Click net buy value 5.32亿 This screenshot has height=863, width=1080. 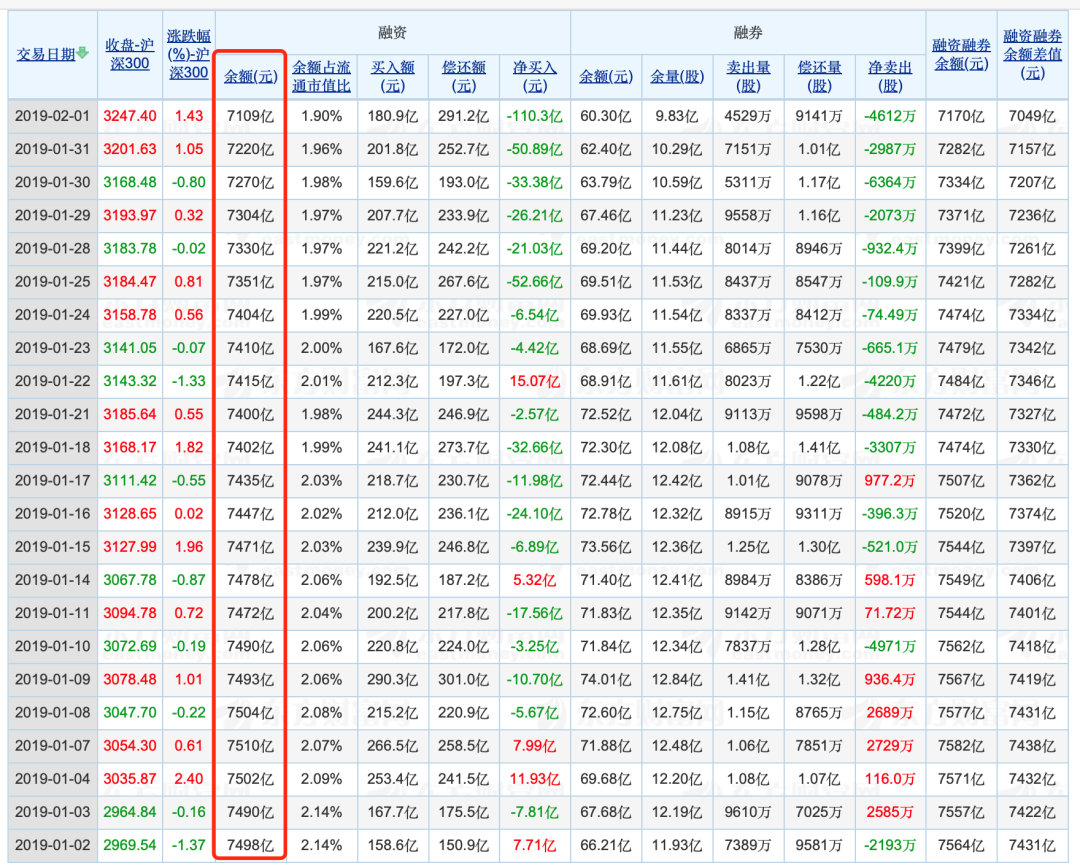point(534,580)
